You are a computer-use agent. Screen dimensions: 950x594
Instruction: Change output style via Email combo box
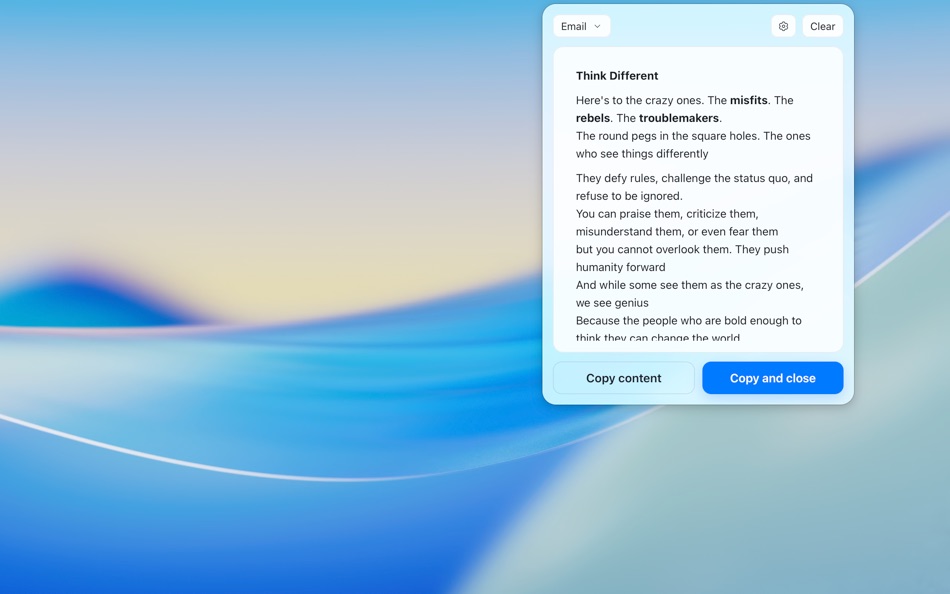tap(581, 26)
